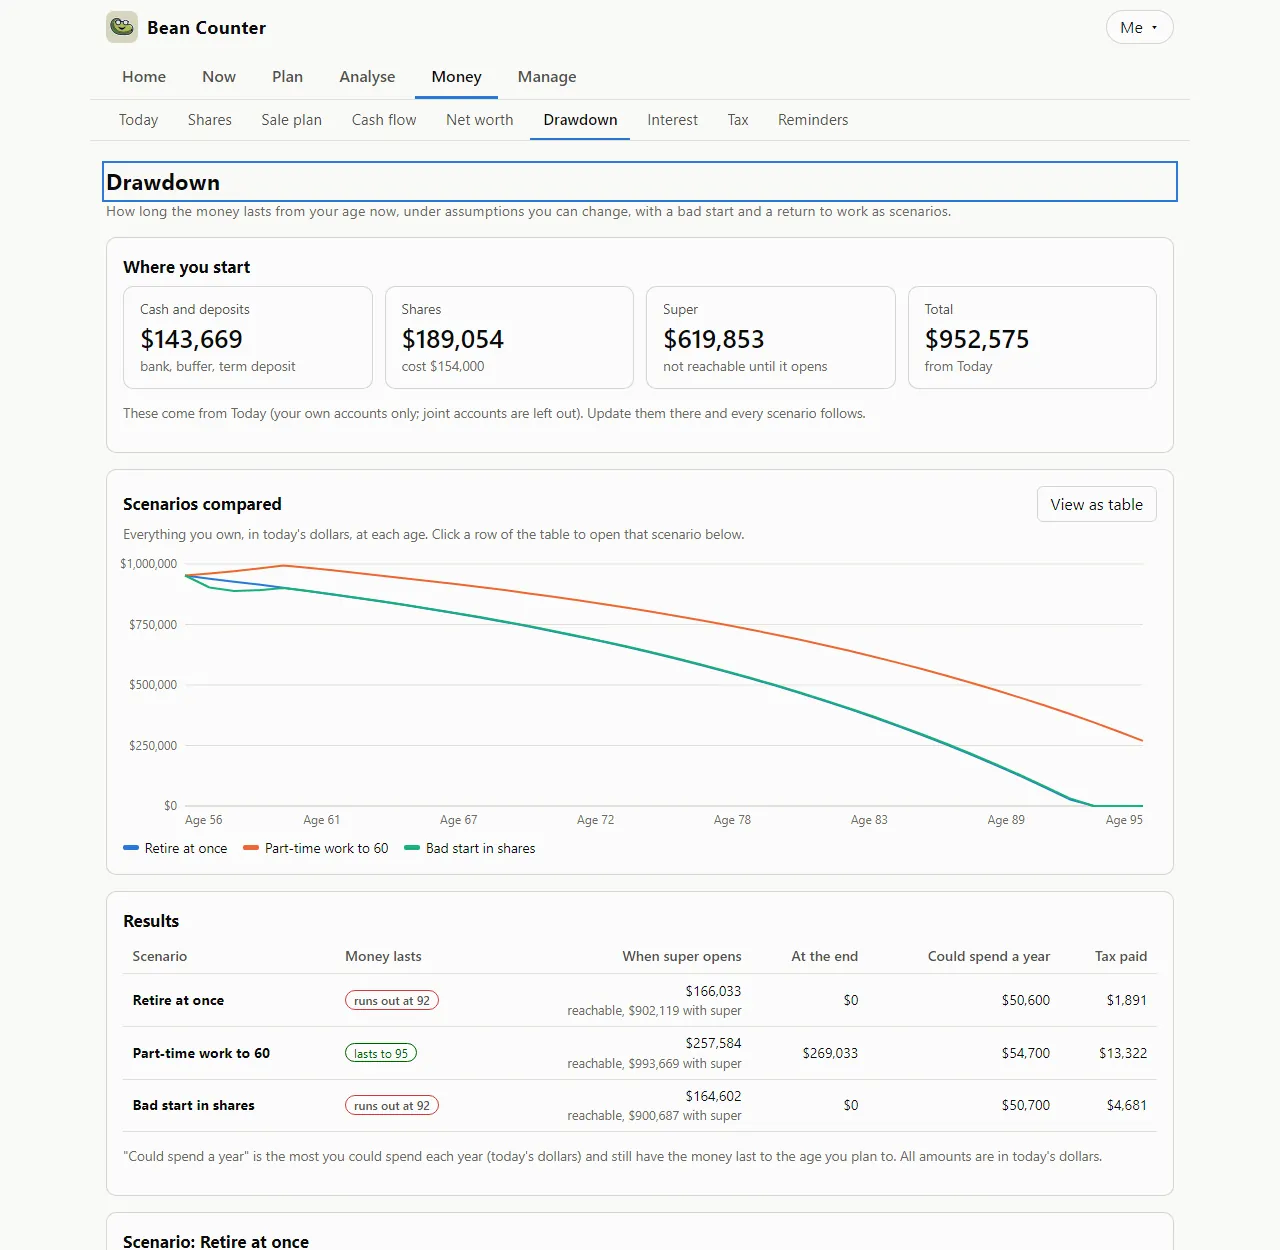Switch to the Shares sub-tab
The width and height of the screenshot is (1280, 1250).
click(x=210, y=120)
